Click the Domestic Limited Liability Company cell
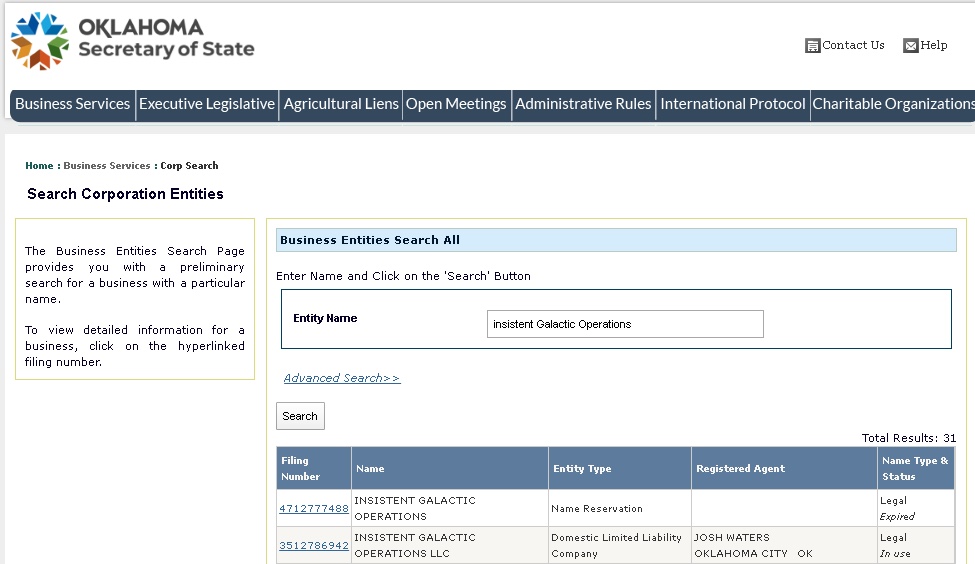The height and width of the screenshot is (564, 975). pyautogui.click(x=620, y=545)
